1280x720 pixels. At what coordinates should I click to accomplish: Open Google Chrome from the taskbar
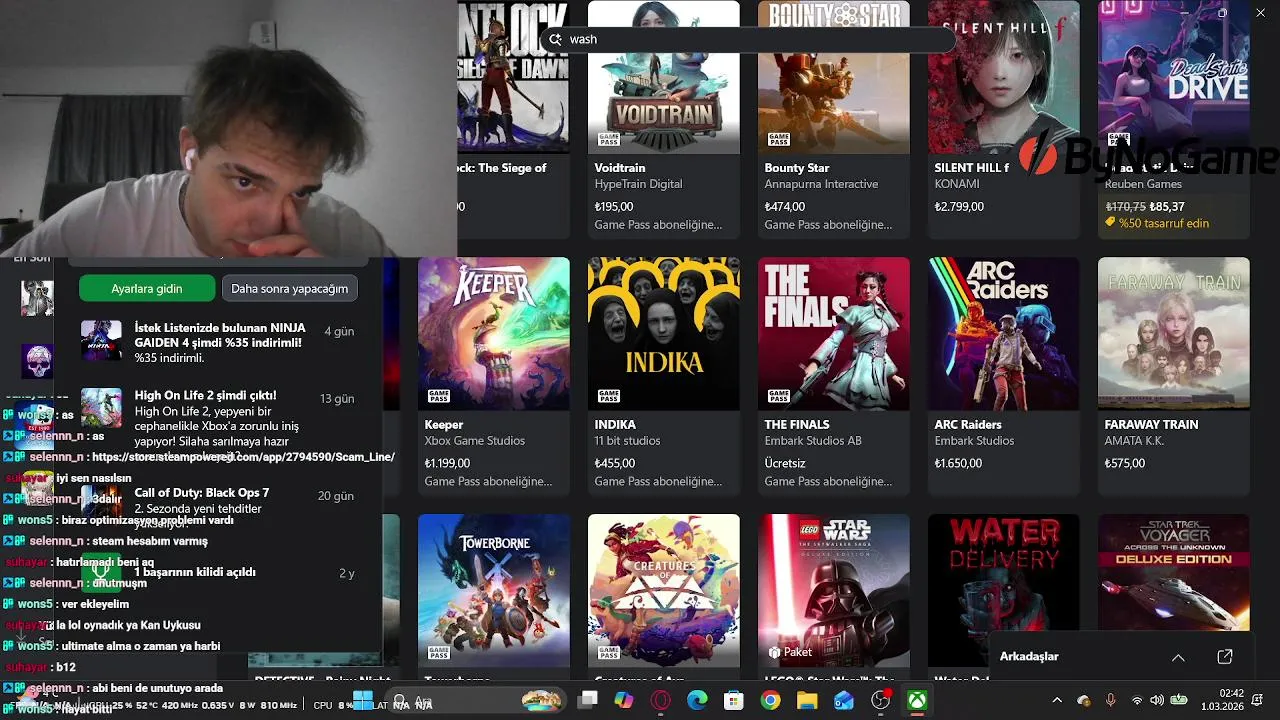(x=770, y=700)
